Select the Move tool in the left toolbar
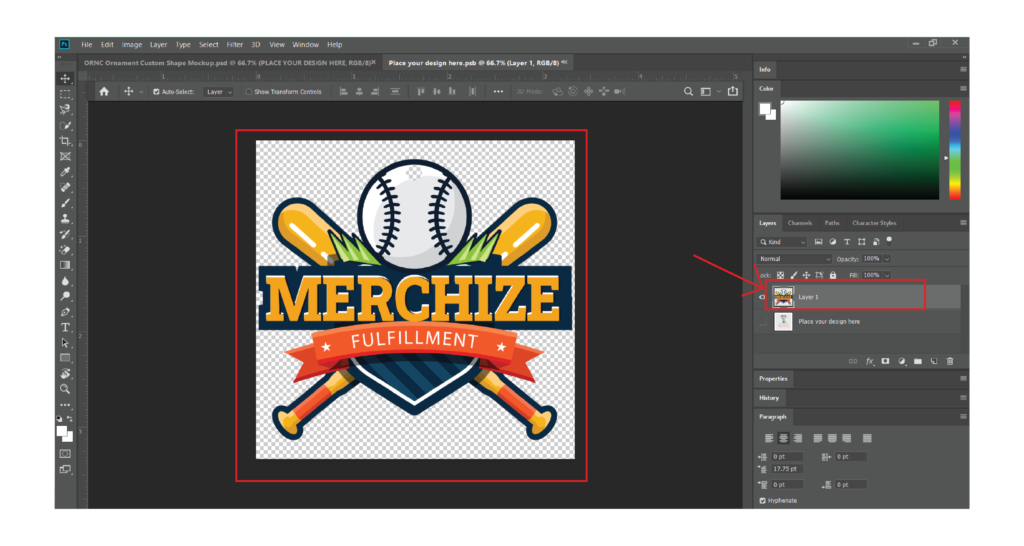The image size is (1024, 546). pos(65,78)
